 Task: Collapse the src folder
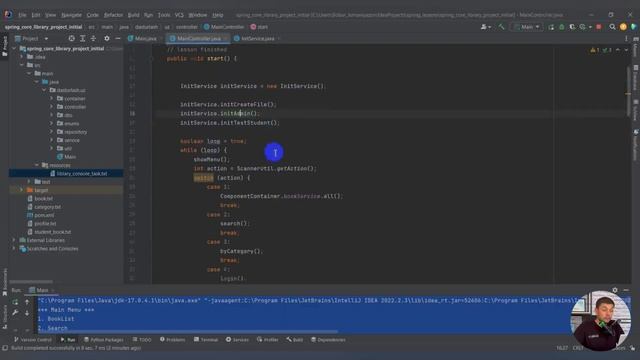coord(22,65)
